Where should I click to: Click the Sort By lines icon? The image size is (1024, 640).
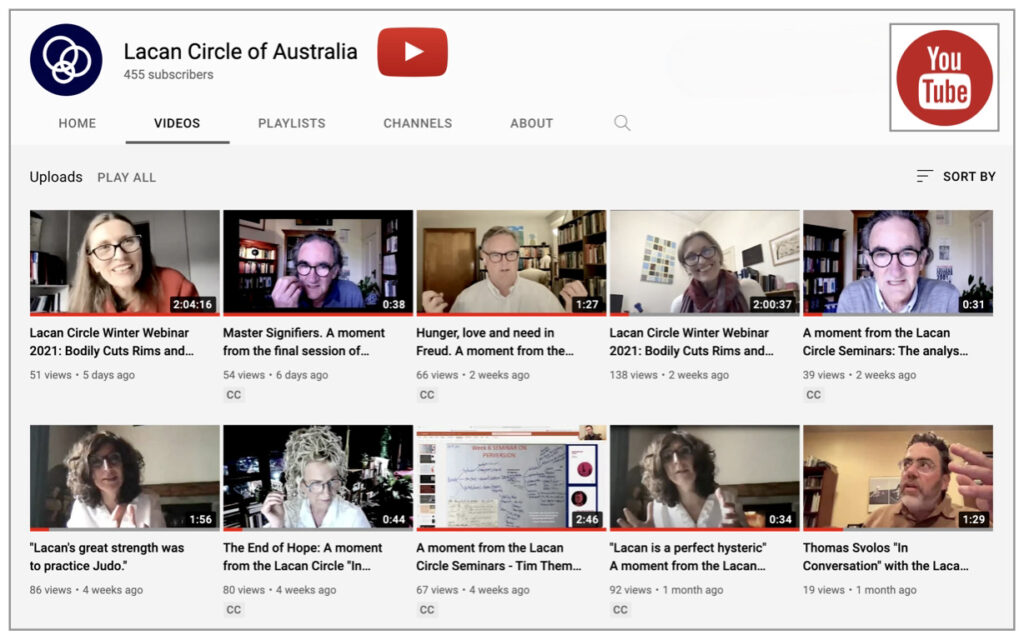(x=925, y=176)
